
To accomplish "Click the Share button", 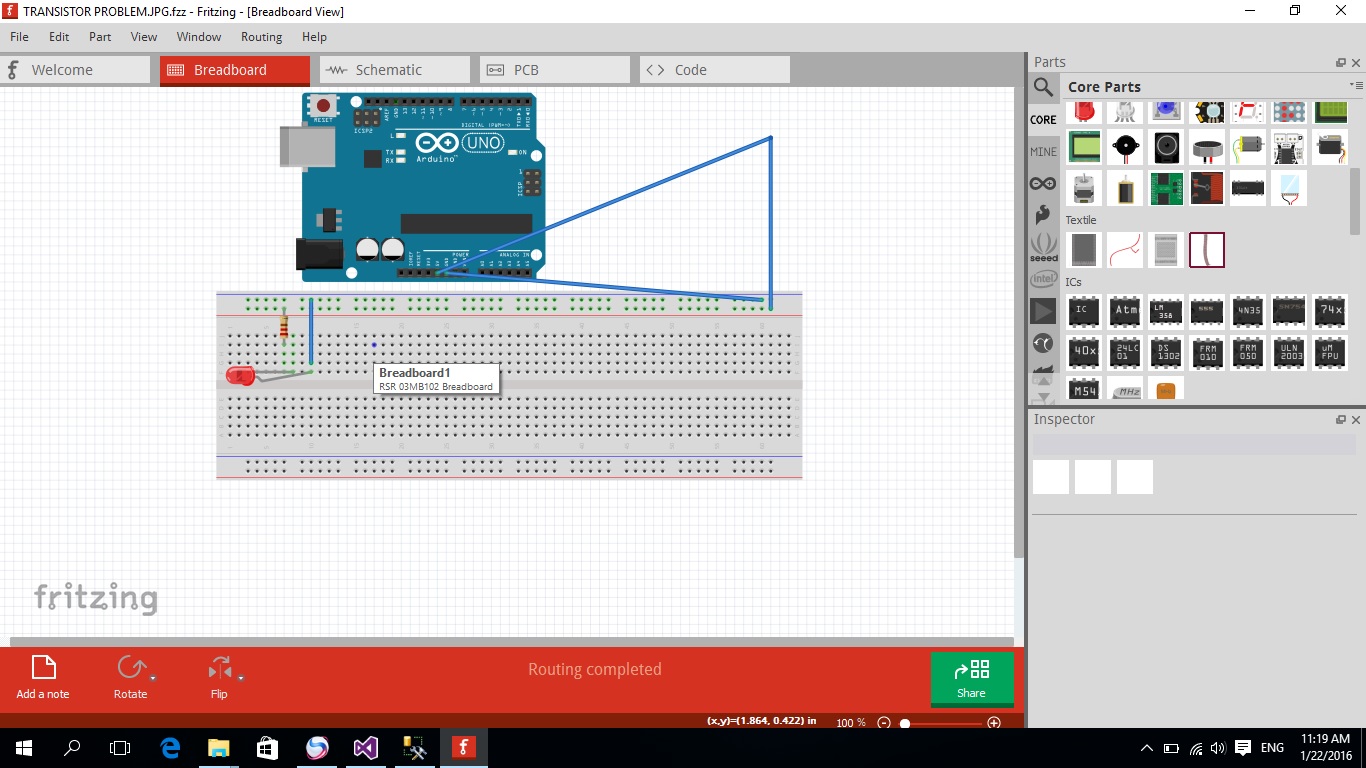I will (971, 679).
